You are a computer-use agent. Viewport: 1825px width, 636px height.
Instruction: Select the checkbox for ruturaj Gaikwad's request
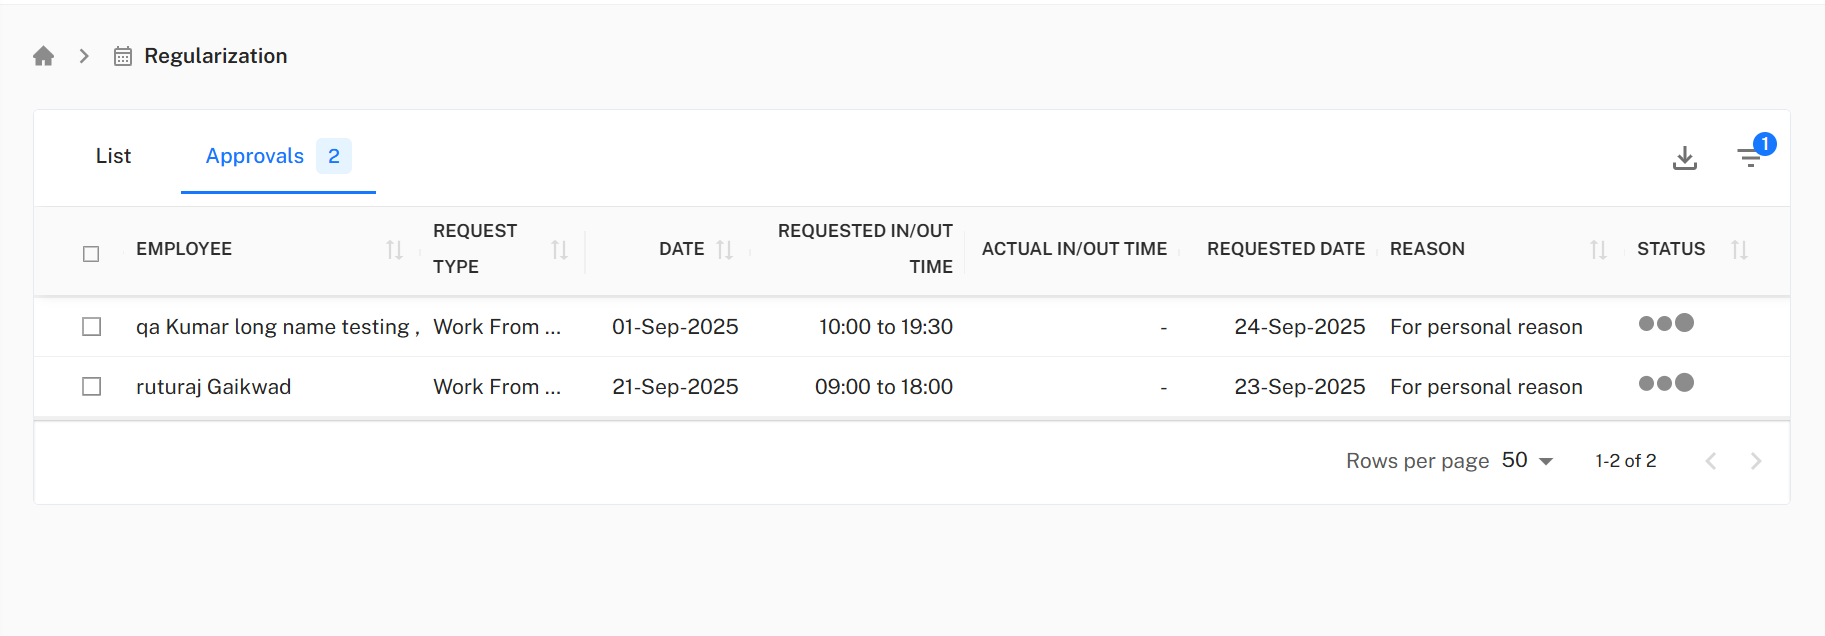tap(91, 386)
